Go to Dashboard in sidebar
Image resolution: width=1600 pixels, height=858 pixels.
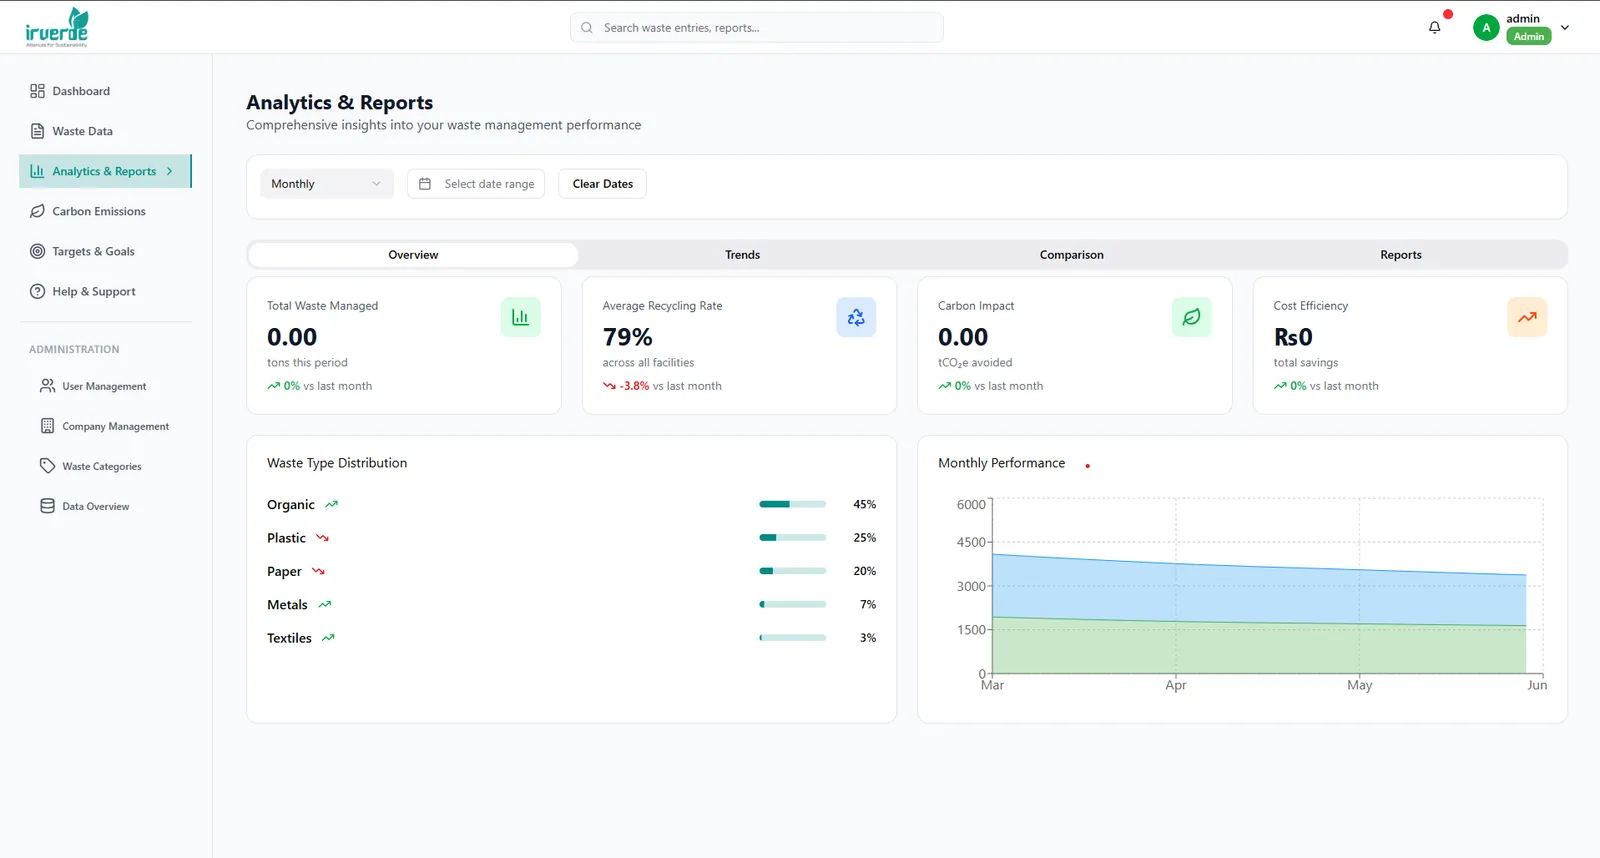105,91
